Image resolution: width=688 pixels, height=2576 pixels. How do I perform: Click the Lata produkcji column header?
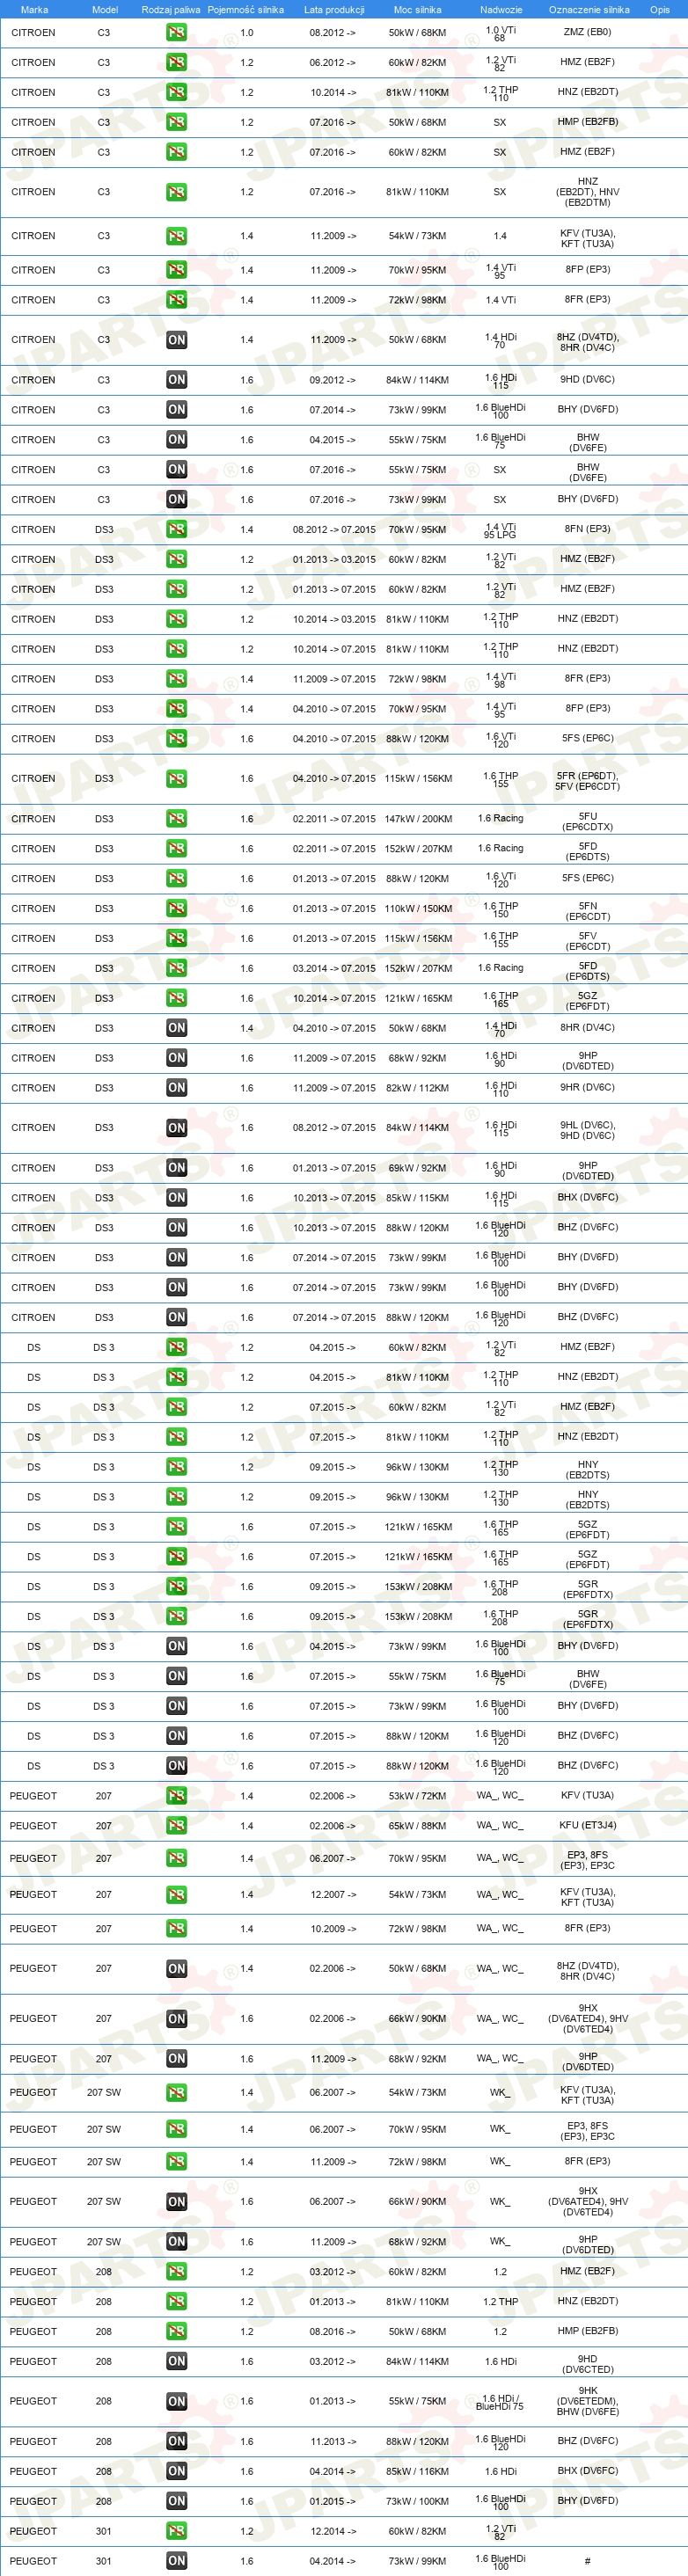pyautogui.click(x=334, y=10)
